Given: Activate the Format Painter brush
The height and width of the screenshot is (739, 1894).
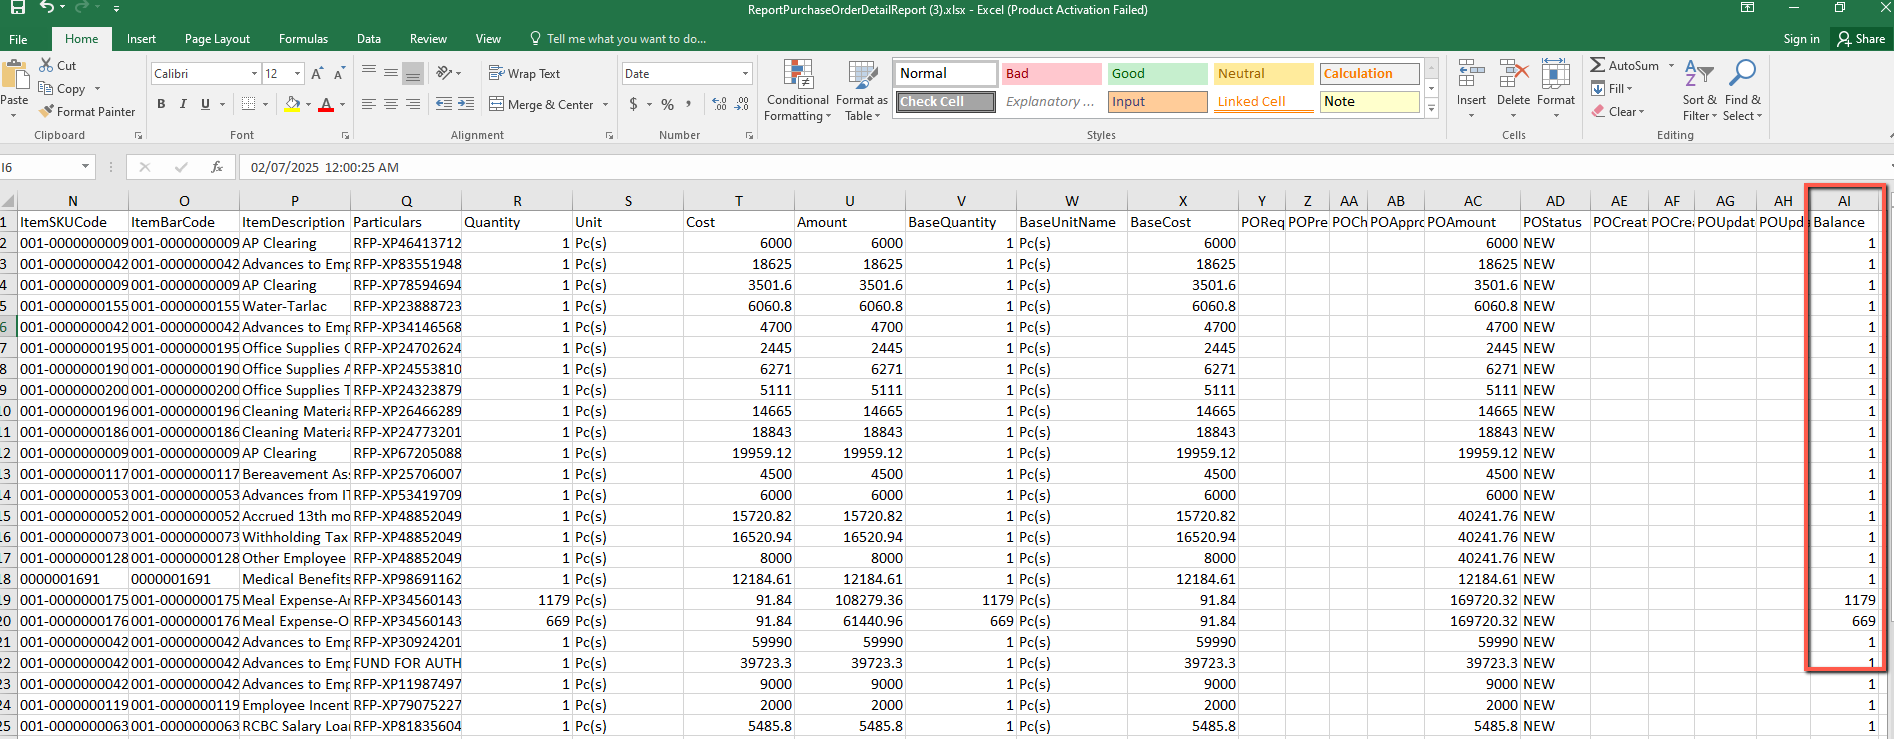Looking at the screenshot, I should coord(46,111).
